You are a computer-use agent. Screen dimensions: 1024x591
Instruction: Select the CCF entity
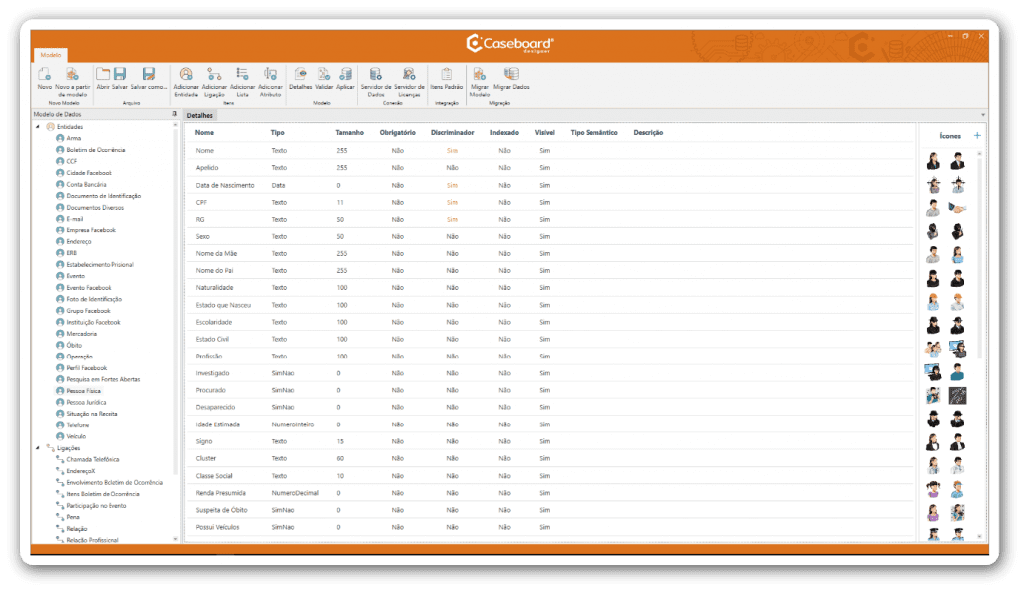coord(71,161)
